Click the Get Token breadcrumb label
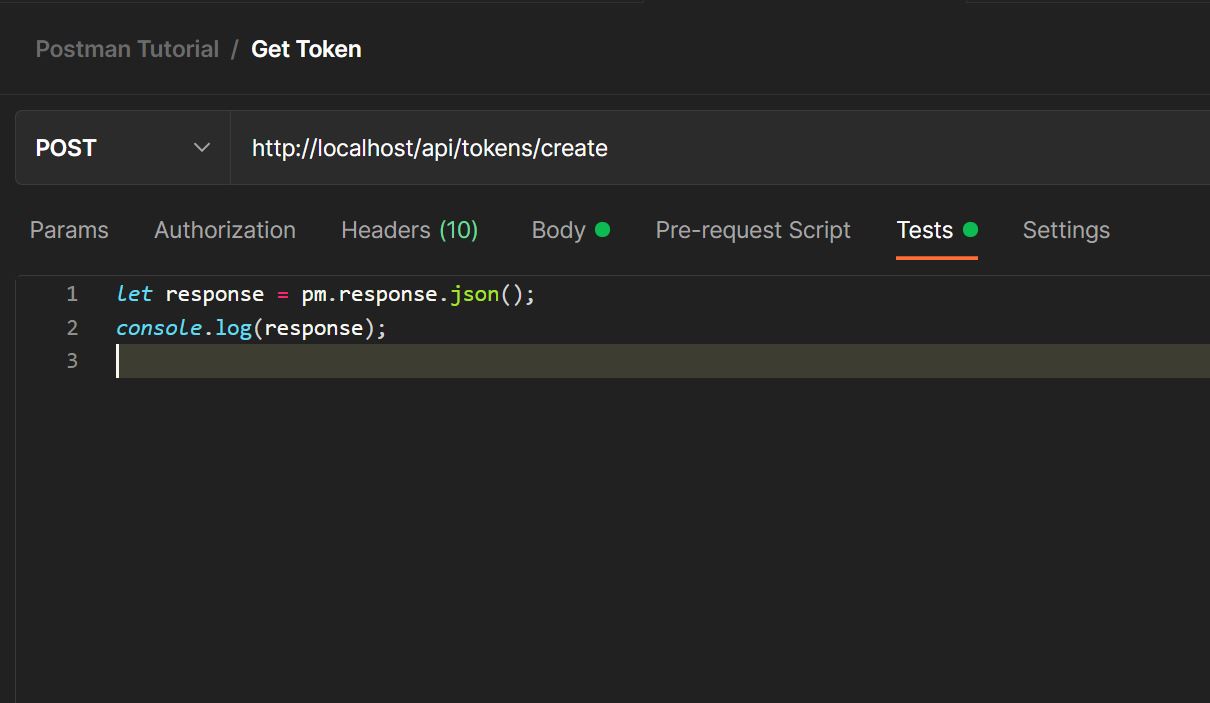The image size is (1210, 703). point(306,48)
